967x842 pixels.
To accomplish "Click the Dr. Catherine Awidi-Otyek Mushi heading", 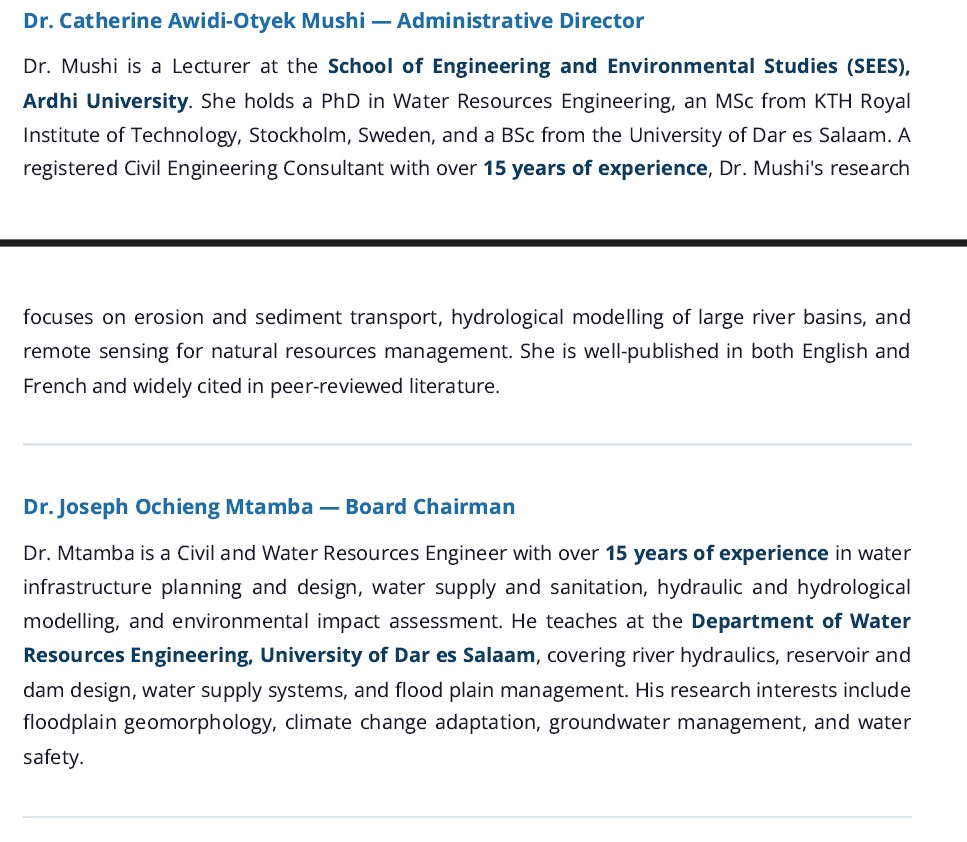I will point(333,21).
